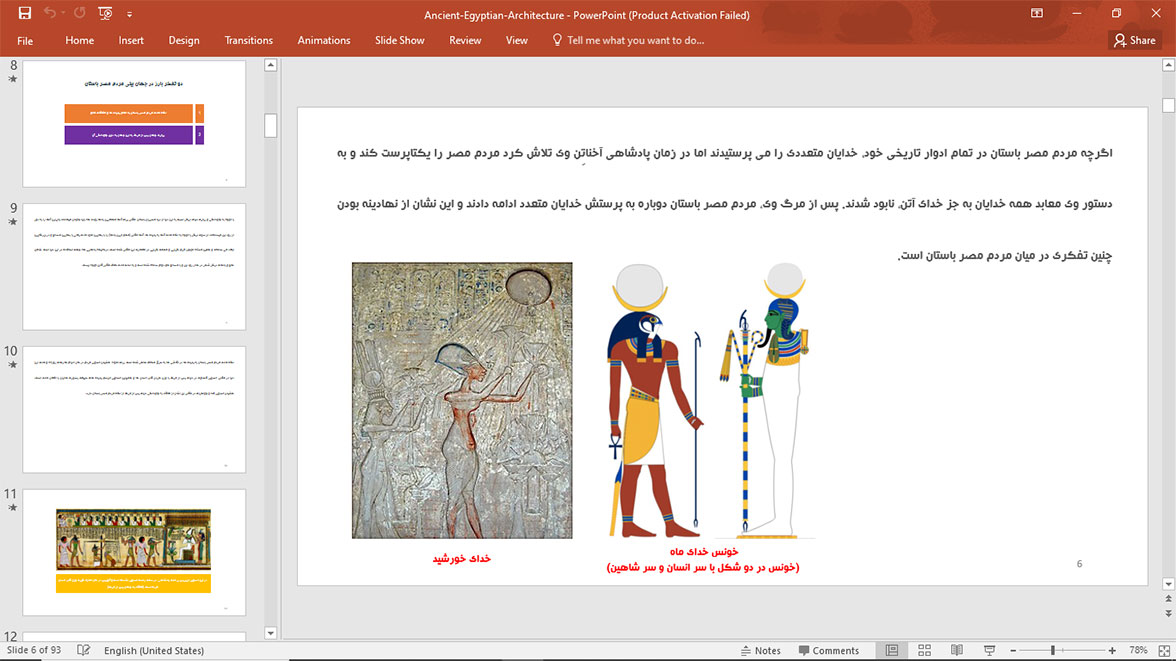Click the animation star icon beside slide 8
This screenshot has width=1176, height=661.
12,79
